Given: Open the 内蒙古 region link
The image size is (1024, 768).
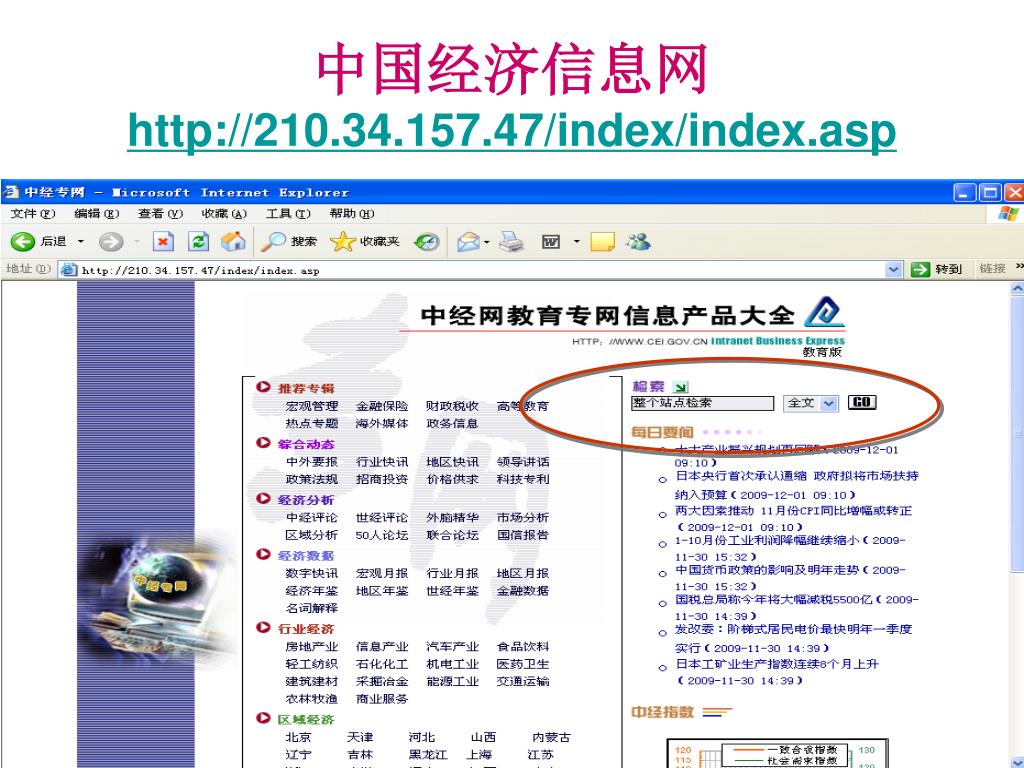Looking at the screenshot, I should click(x=551, y=737).
